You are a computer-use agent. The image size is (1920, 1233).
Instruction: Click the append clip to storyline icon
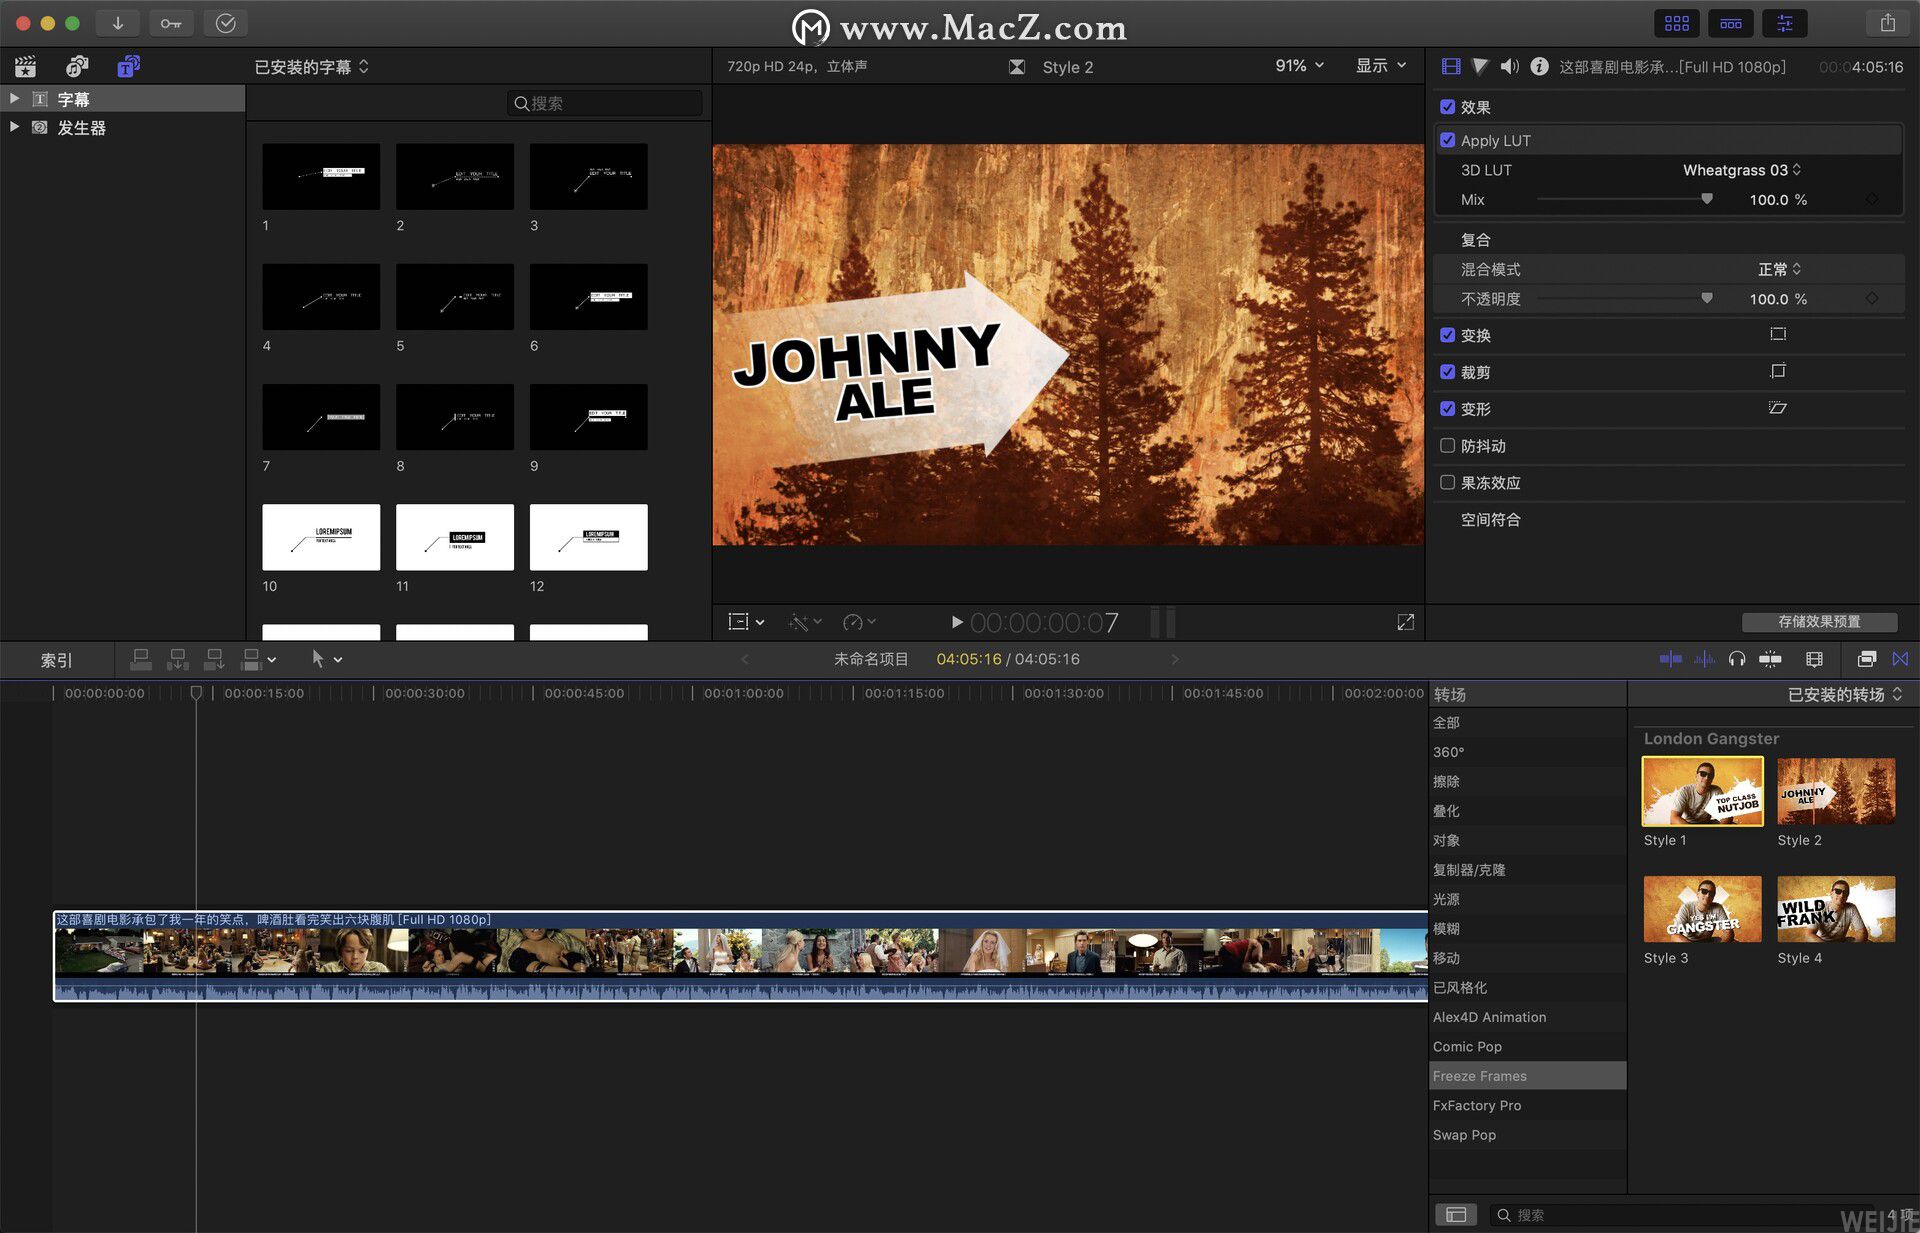click(x=214, y=659)
